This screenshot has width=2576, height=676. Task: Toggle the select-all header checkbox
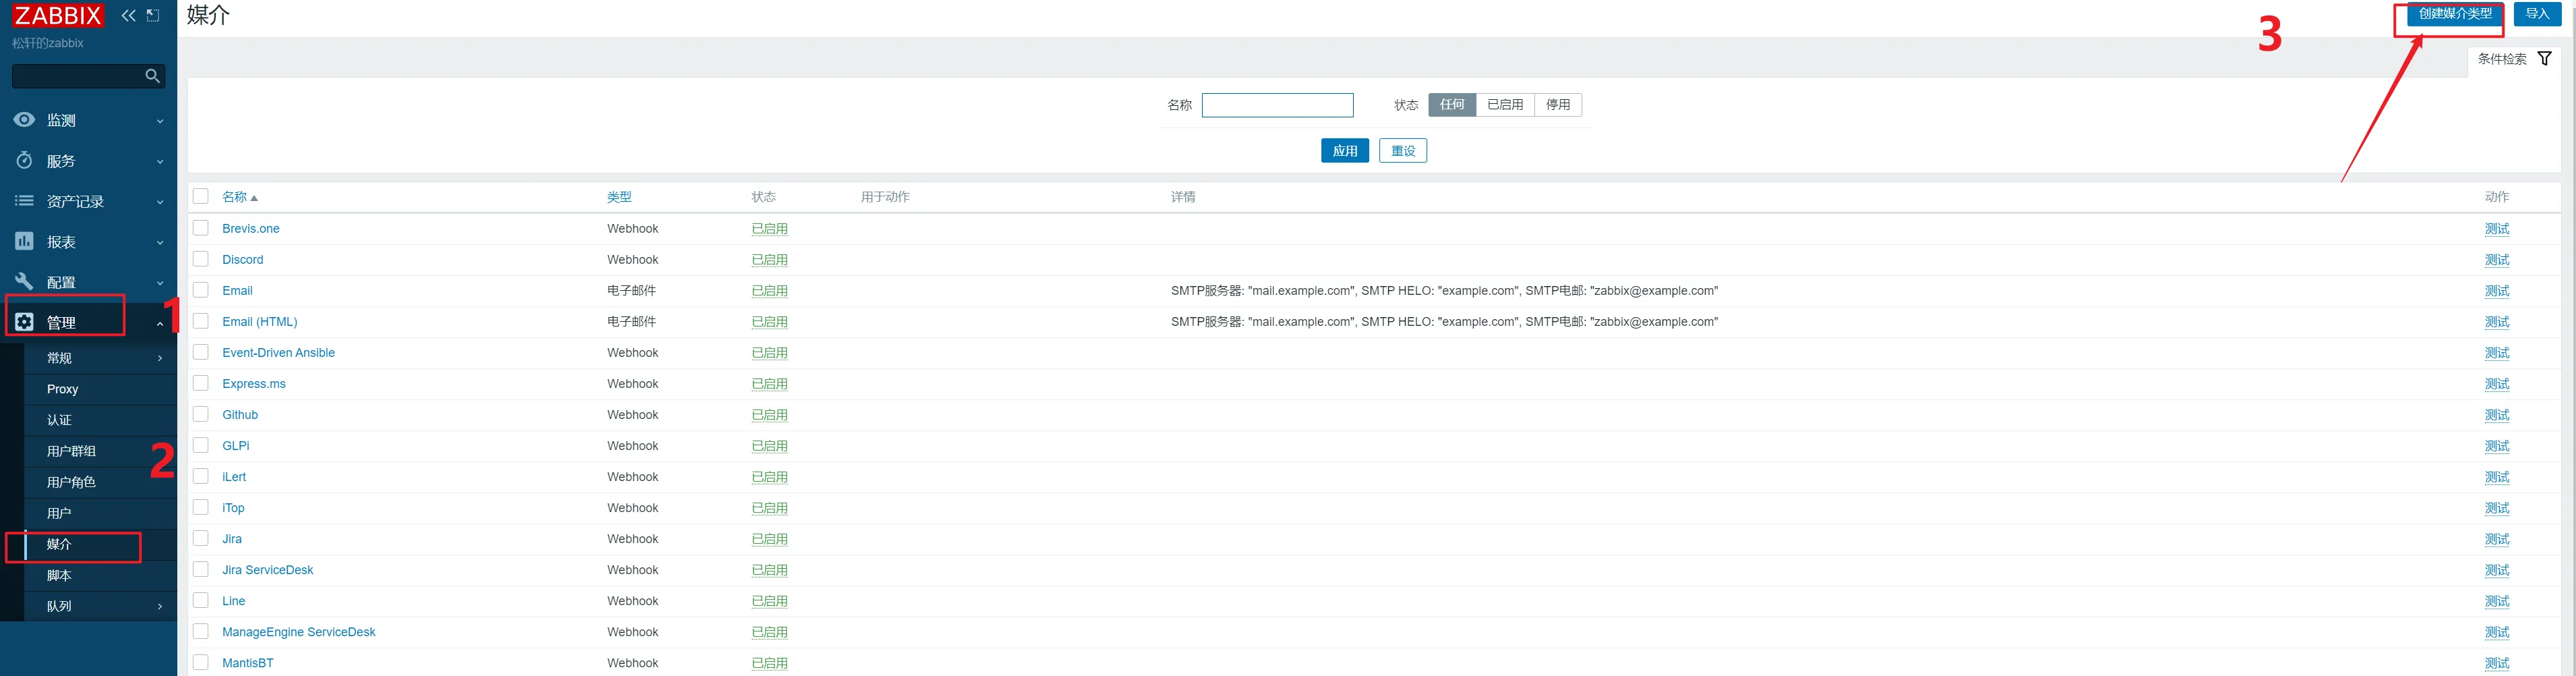pyautogui.click(x=201, y=196)
